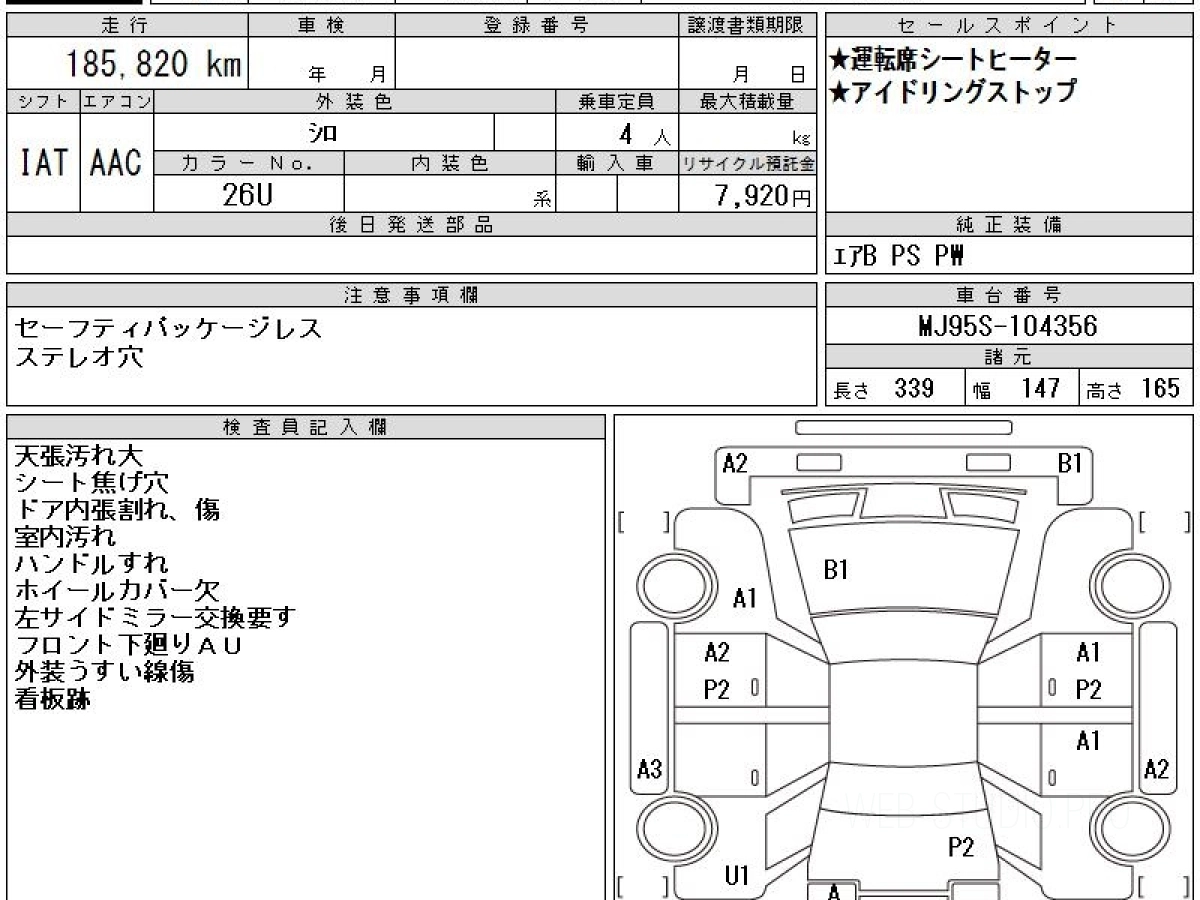The image size is (1200, 900).
Task: Click the 内装色 header
Action: (450, 163)
